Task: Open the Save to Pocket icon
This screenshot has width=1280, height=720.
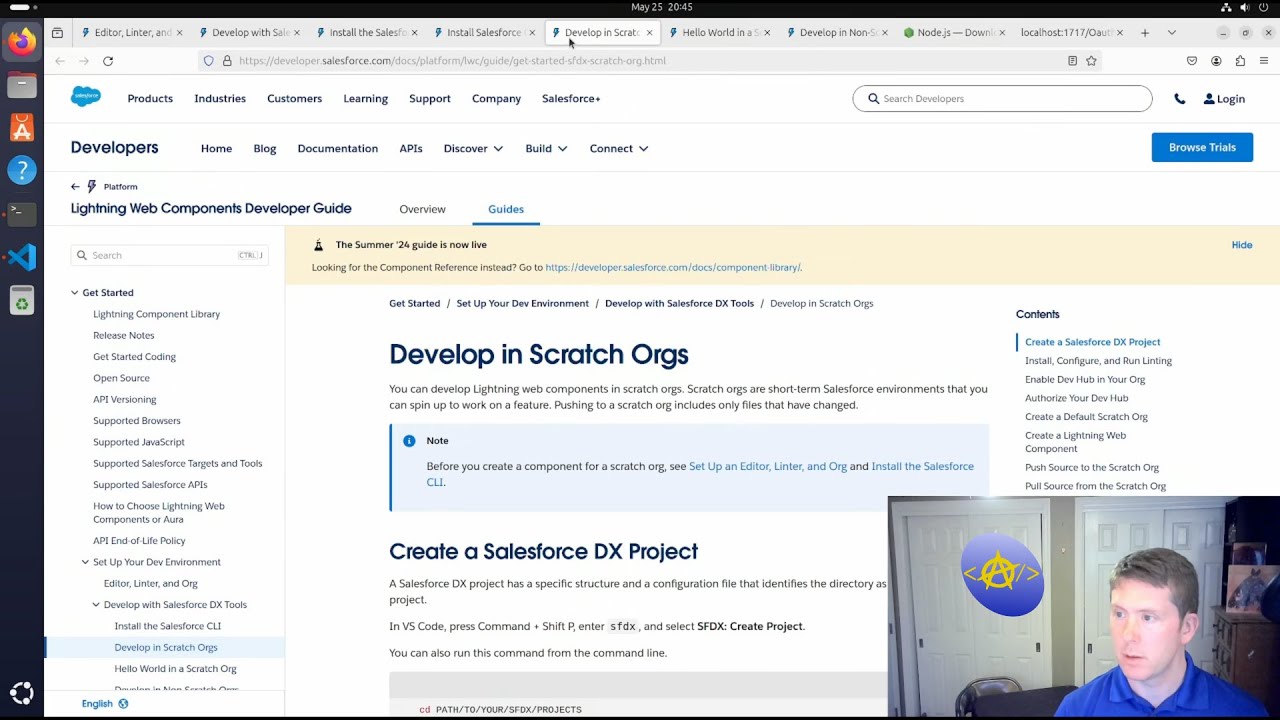Action: coord(1192,61)
